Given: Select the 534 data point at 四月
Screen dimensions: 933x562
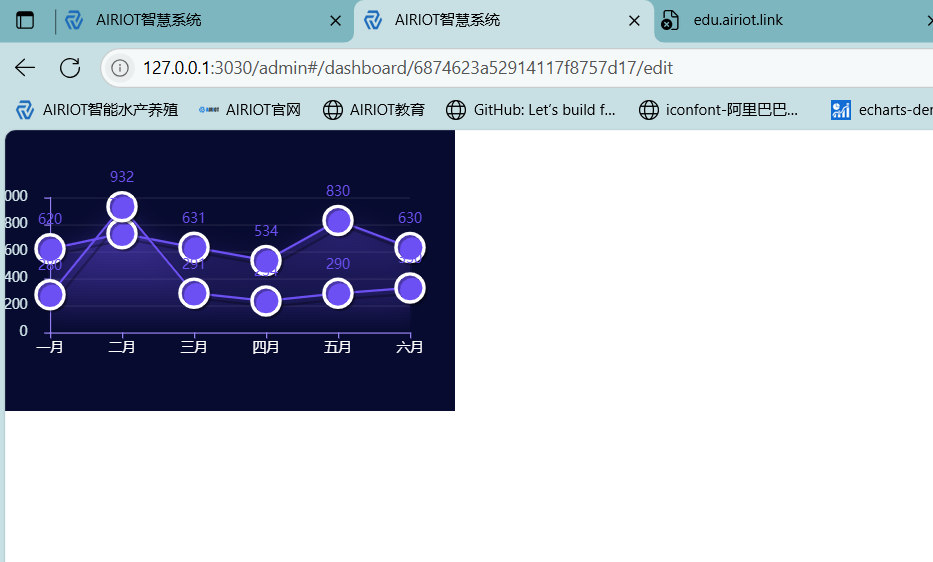Looking at the screenshot, I should click(266, 260).
